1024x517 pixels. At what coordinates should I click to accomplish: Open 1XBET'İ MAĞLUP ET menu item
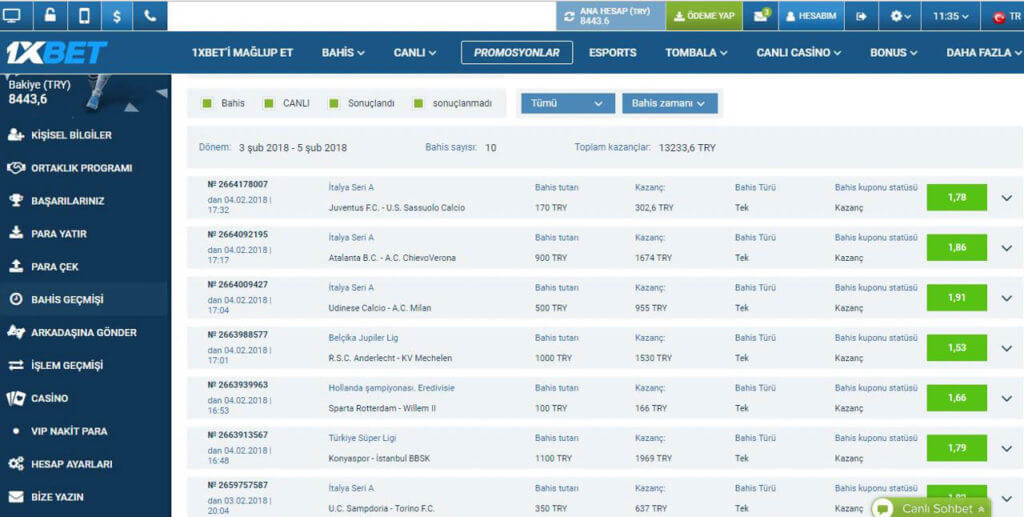click(242, 53)
